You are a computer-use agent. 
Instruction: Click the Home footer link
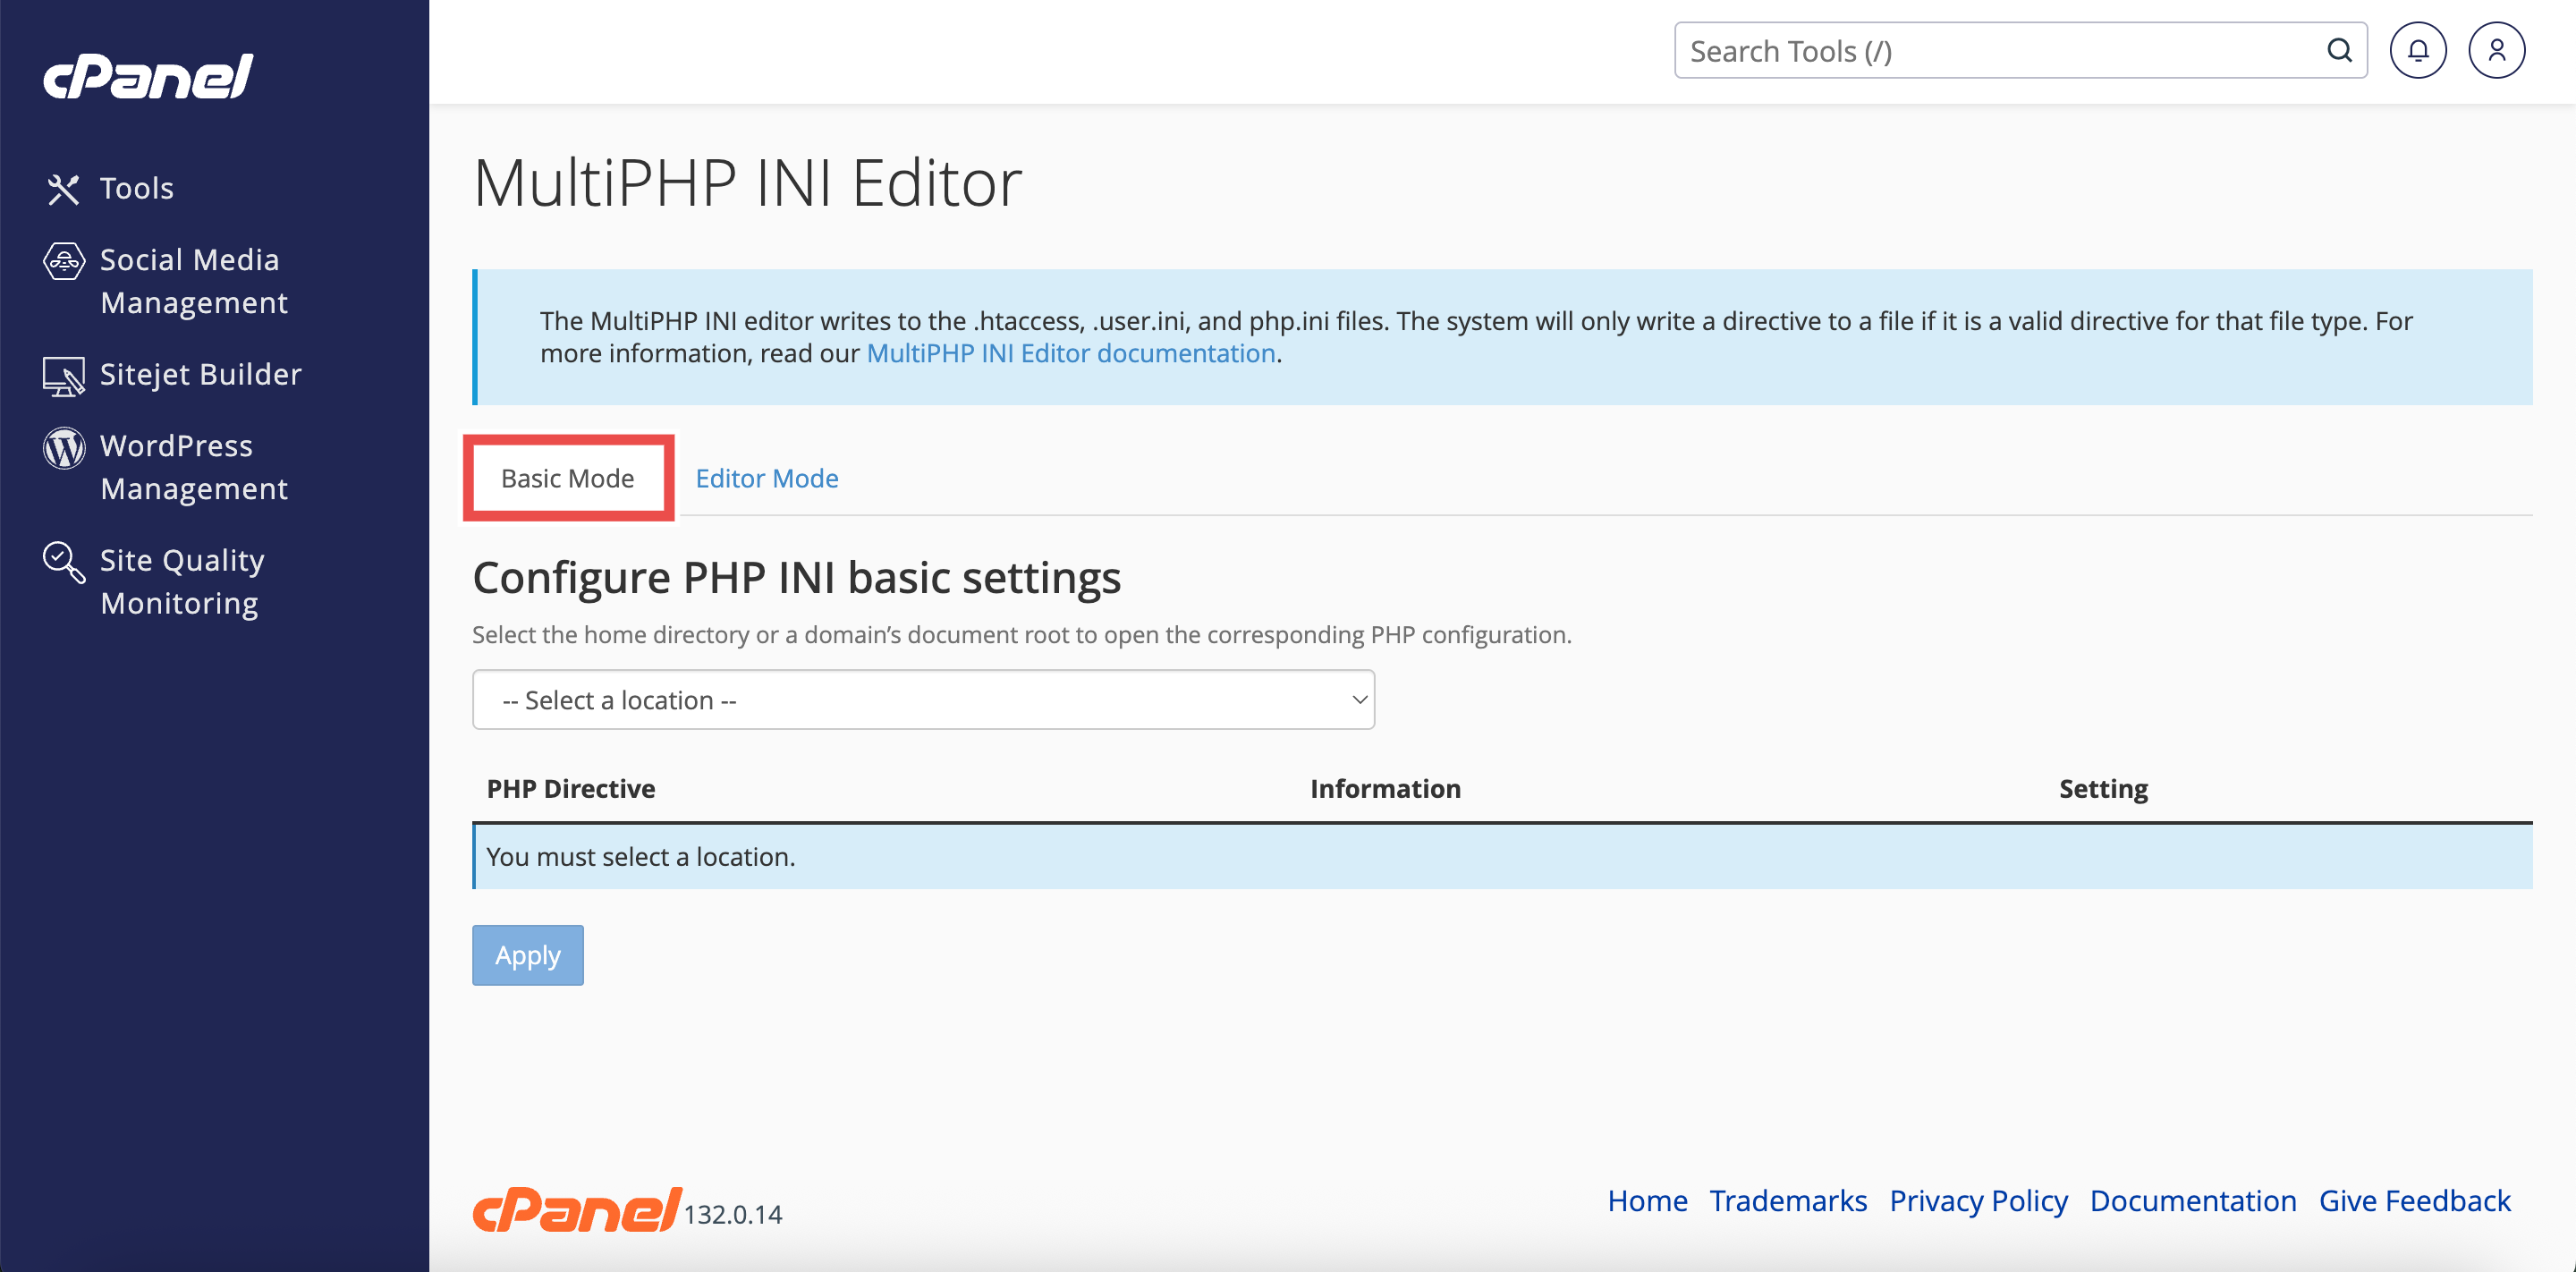click(x=1646, y=1200)
